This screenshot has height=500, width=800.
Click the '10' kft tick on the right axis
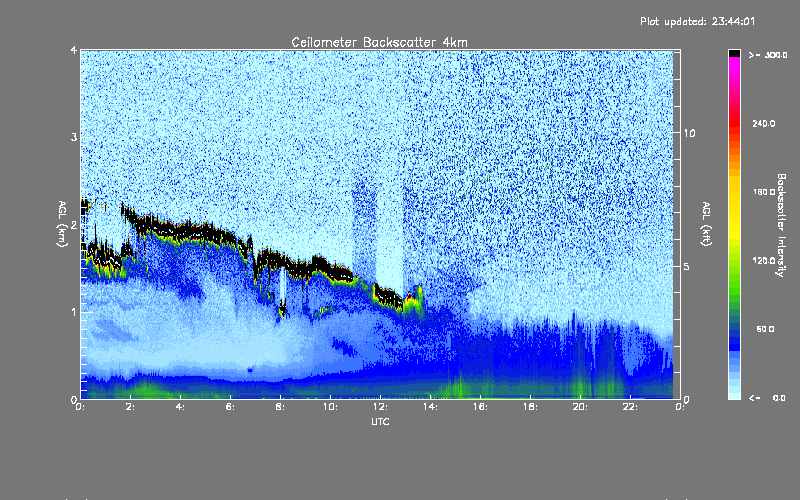coord(689,133)
